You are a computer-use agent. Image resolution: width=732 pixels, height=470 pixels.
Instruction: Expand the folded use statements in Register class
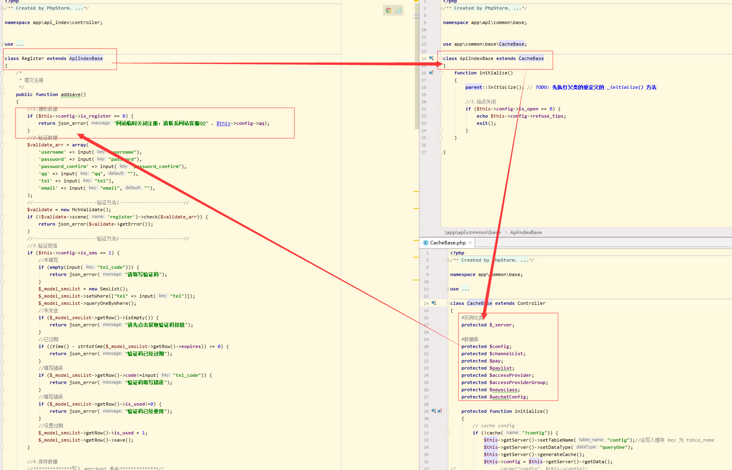[x=20, y=44]
